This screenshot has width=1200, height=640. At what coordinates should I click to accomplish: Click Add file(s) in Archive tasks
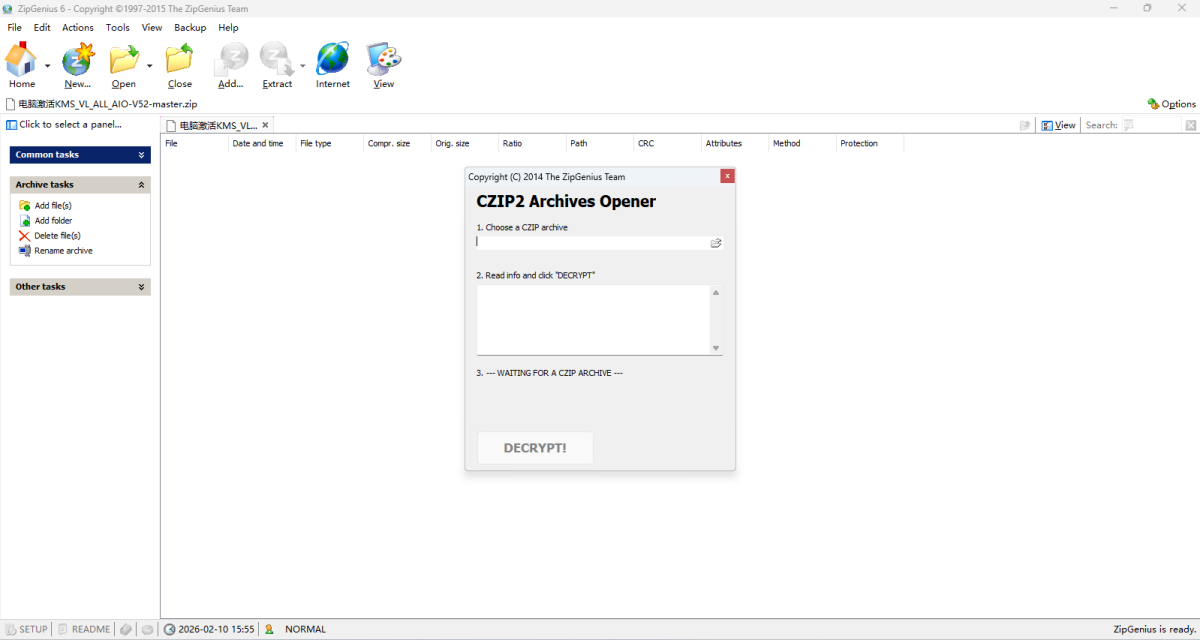52,205
